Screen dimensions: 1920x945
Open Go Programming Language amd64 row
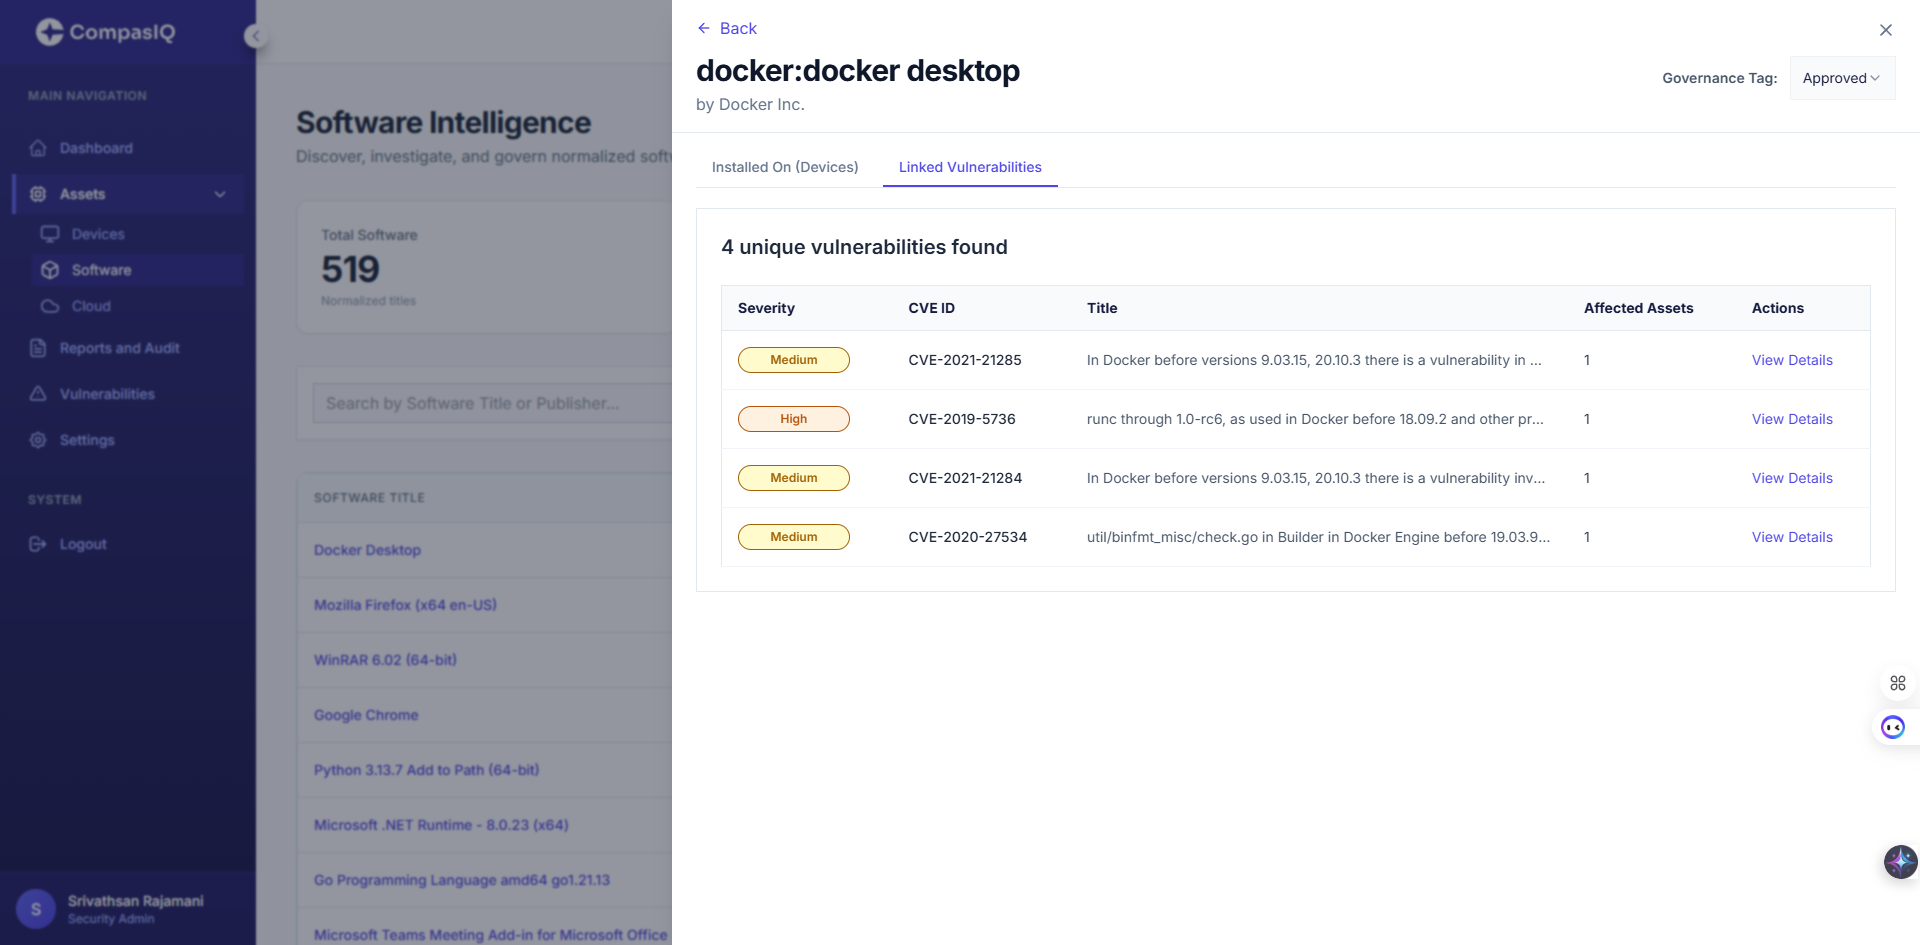(x=462, y=880)
